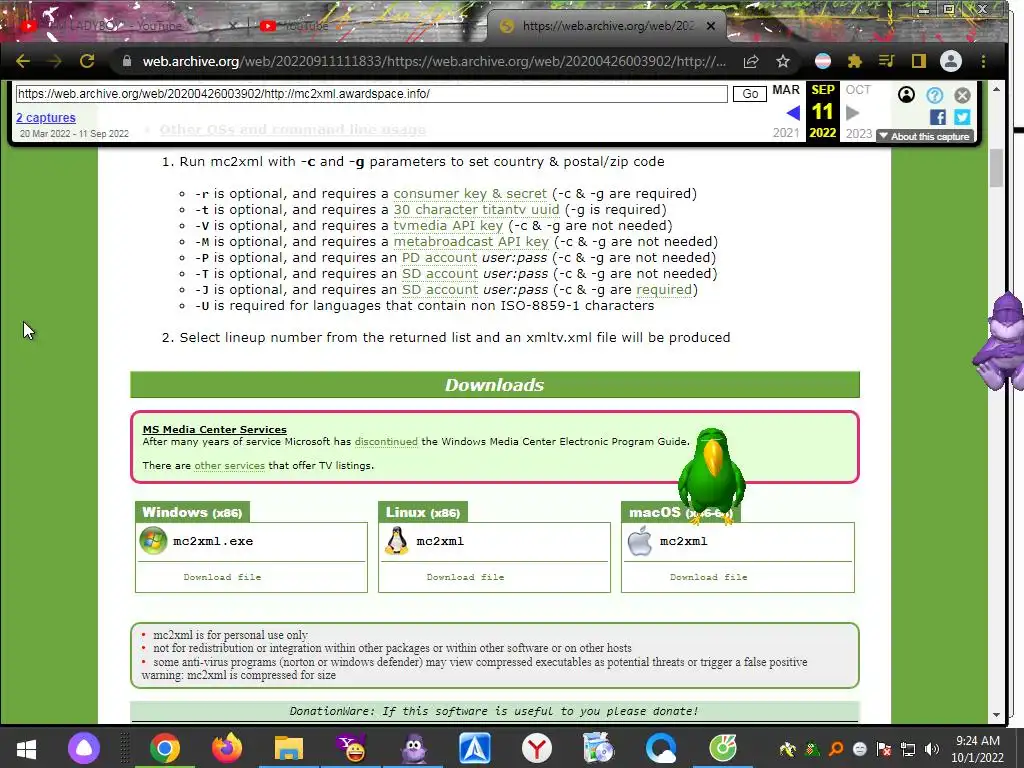Open the clock showing 9:24 AM
This screenshot has height=768, width=1024.
(977, 749)
